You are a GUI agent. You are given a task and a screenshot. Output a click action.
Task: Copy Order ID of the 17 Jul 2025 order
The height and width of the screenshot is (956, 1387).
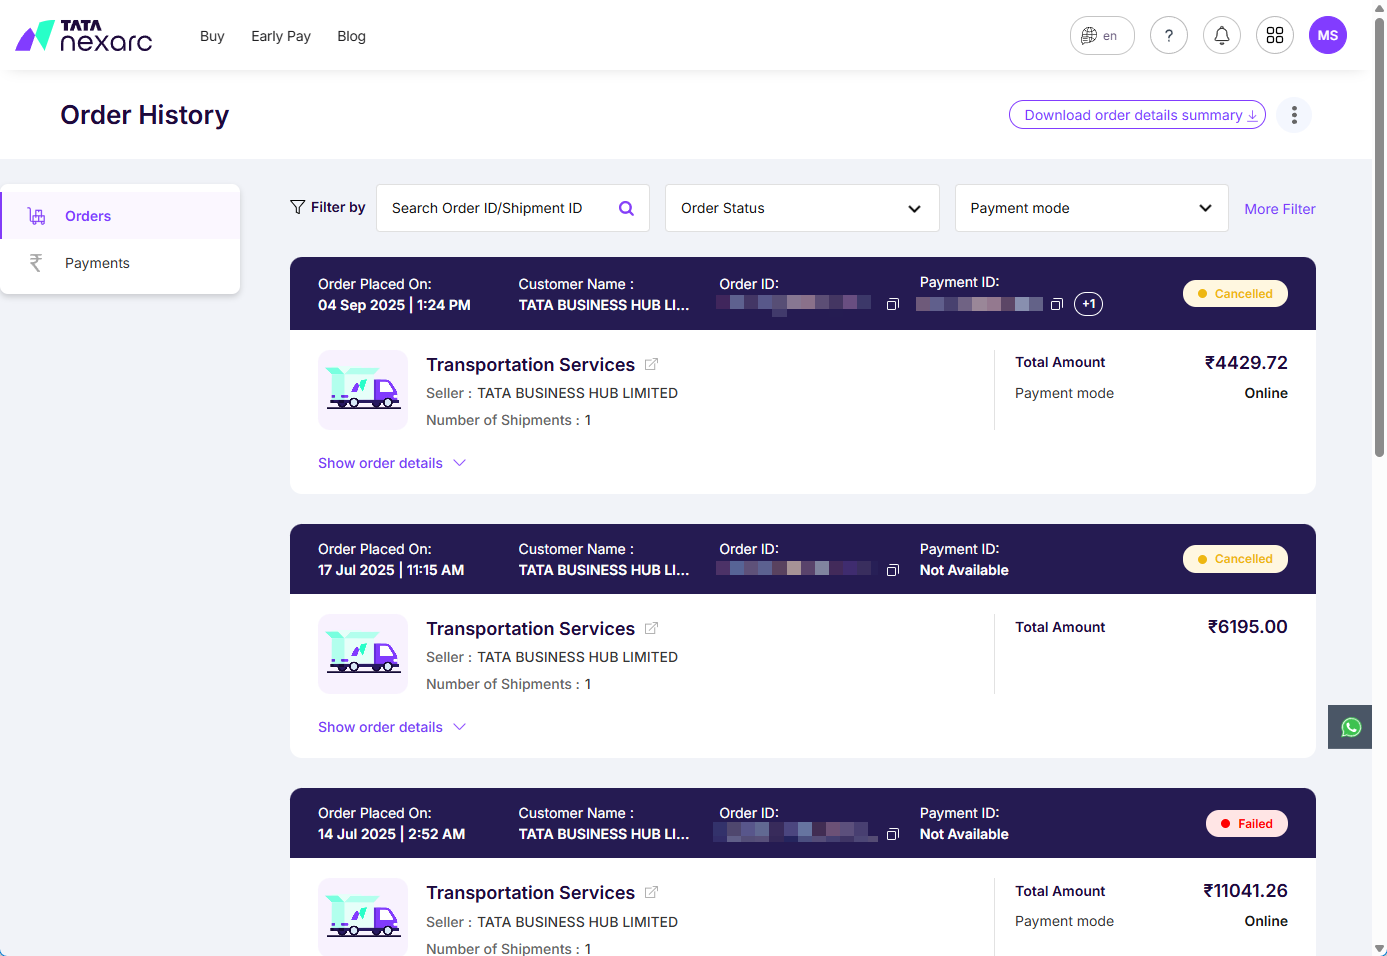893,570
